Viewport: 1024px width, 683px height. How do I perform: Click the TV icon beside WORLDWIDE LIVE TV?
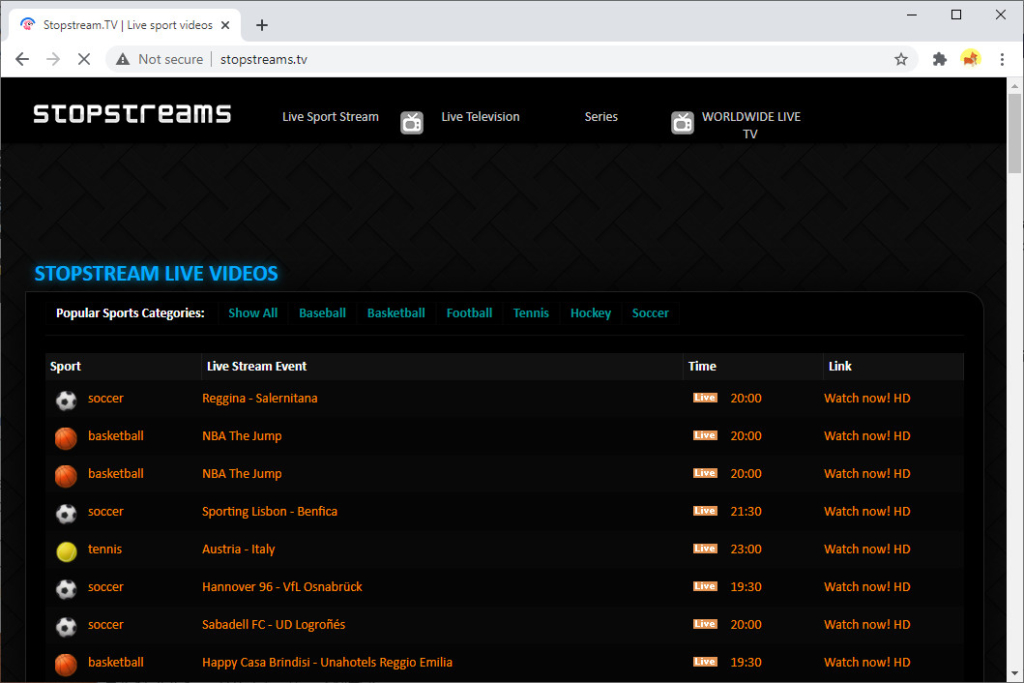pyautogui.click(x=682, y=122)
